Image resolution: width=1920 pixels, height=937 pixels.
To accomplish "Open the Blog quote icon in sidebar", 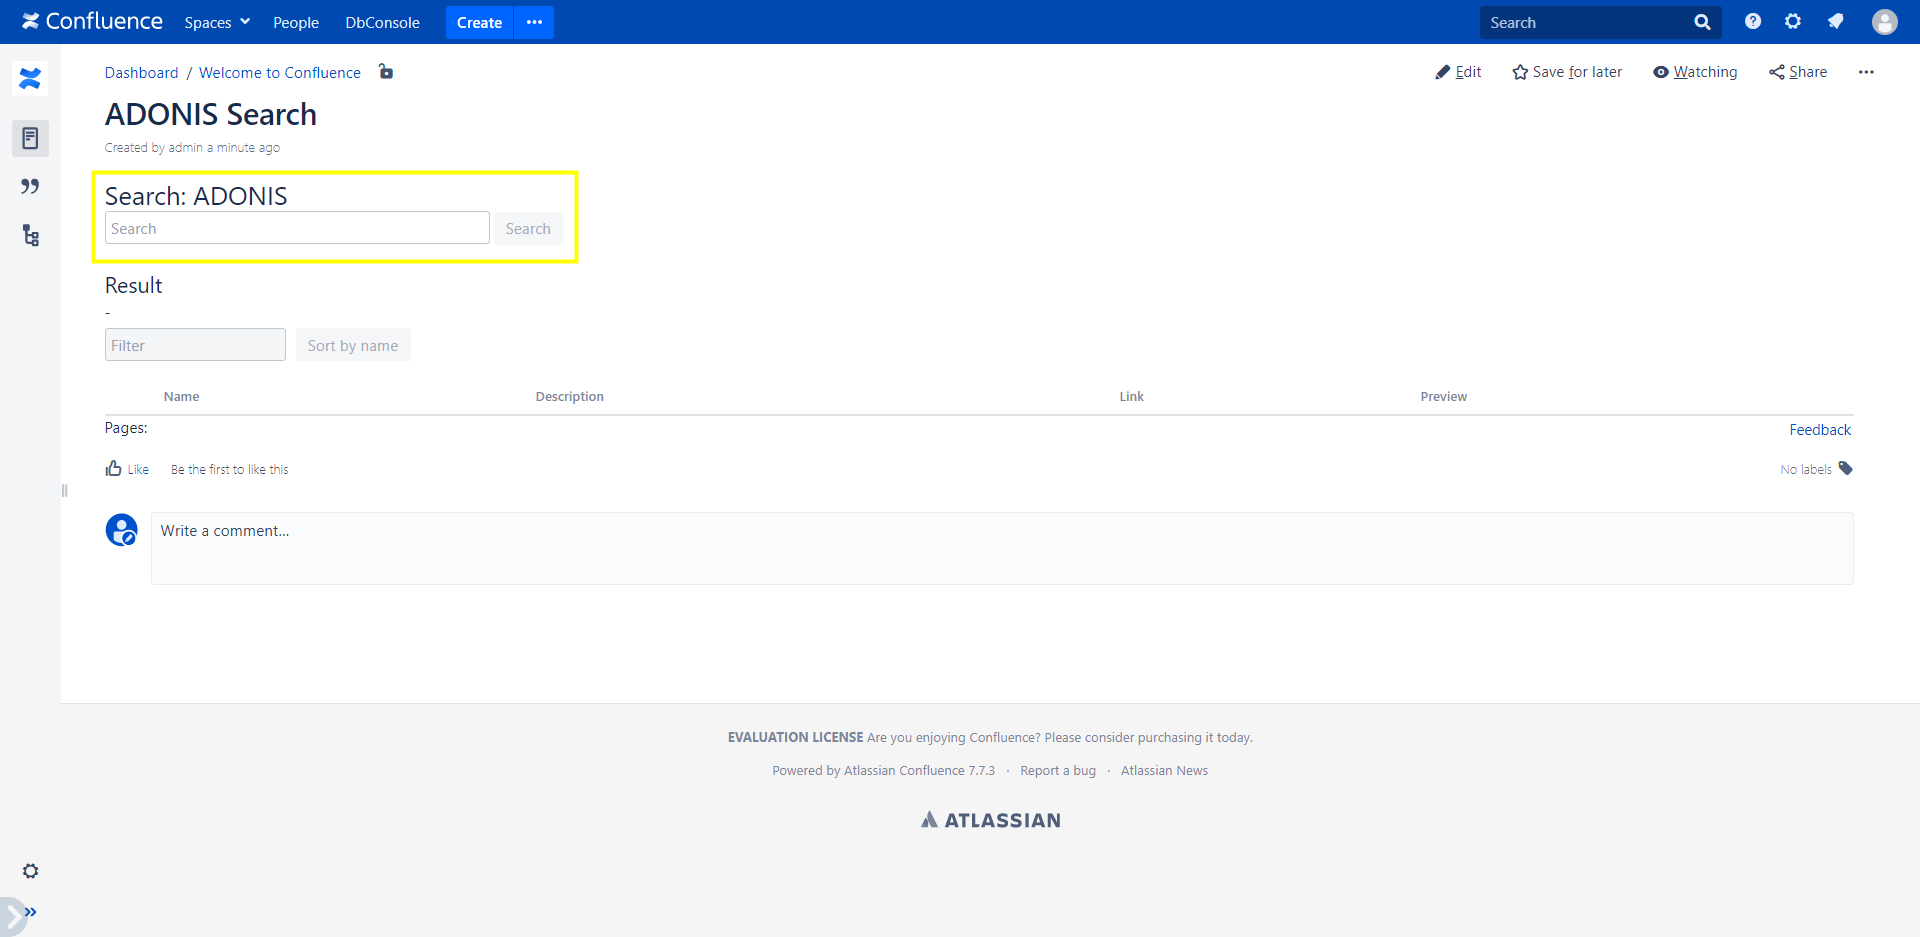I will 30,187.
